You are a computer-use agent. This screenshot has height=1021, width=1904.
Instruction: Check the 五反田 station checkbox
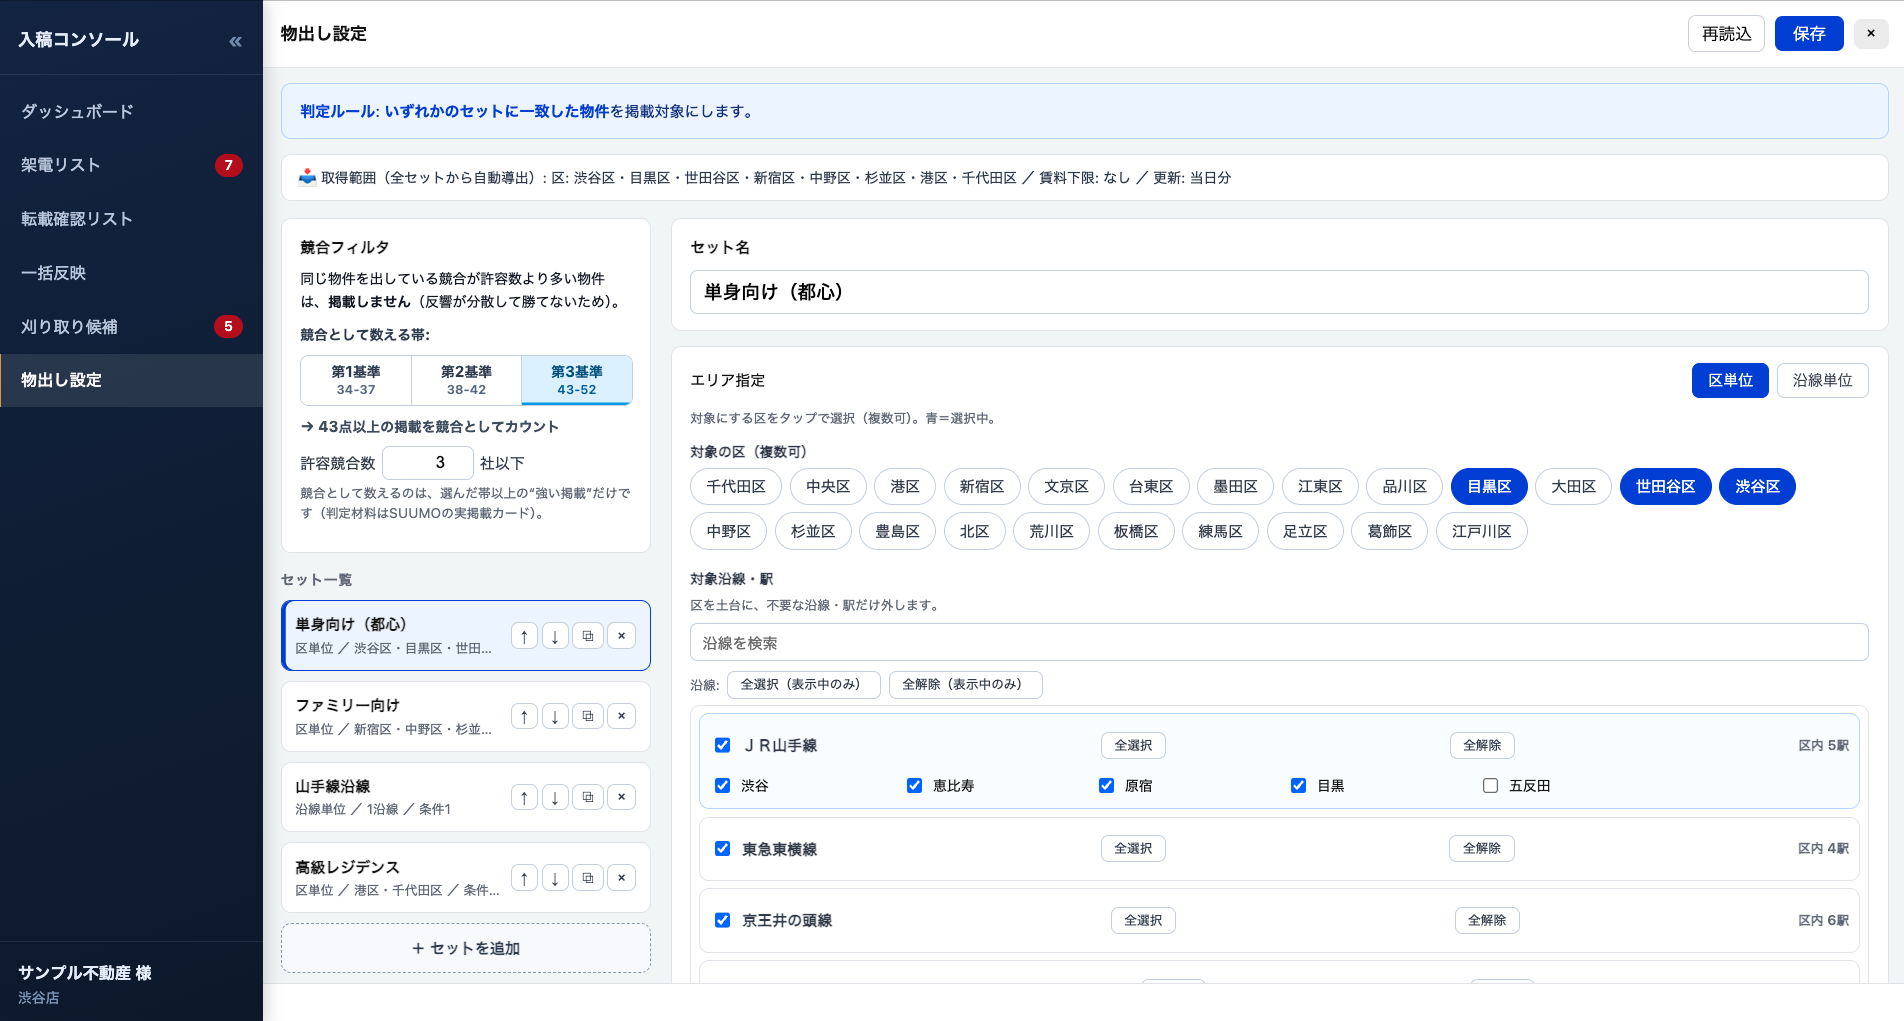pos(1490,786)
